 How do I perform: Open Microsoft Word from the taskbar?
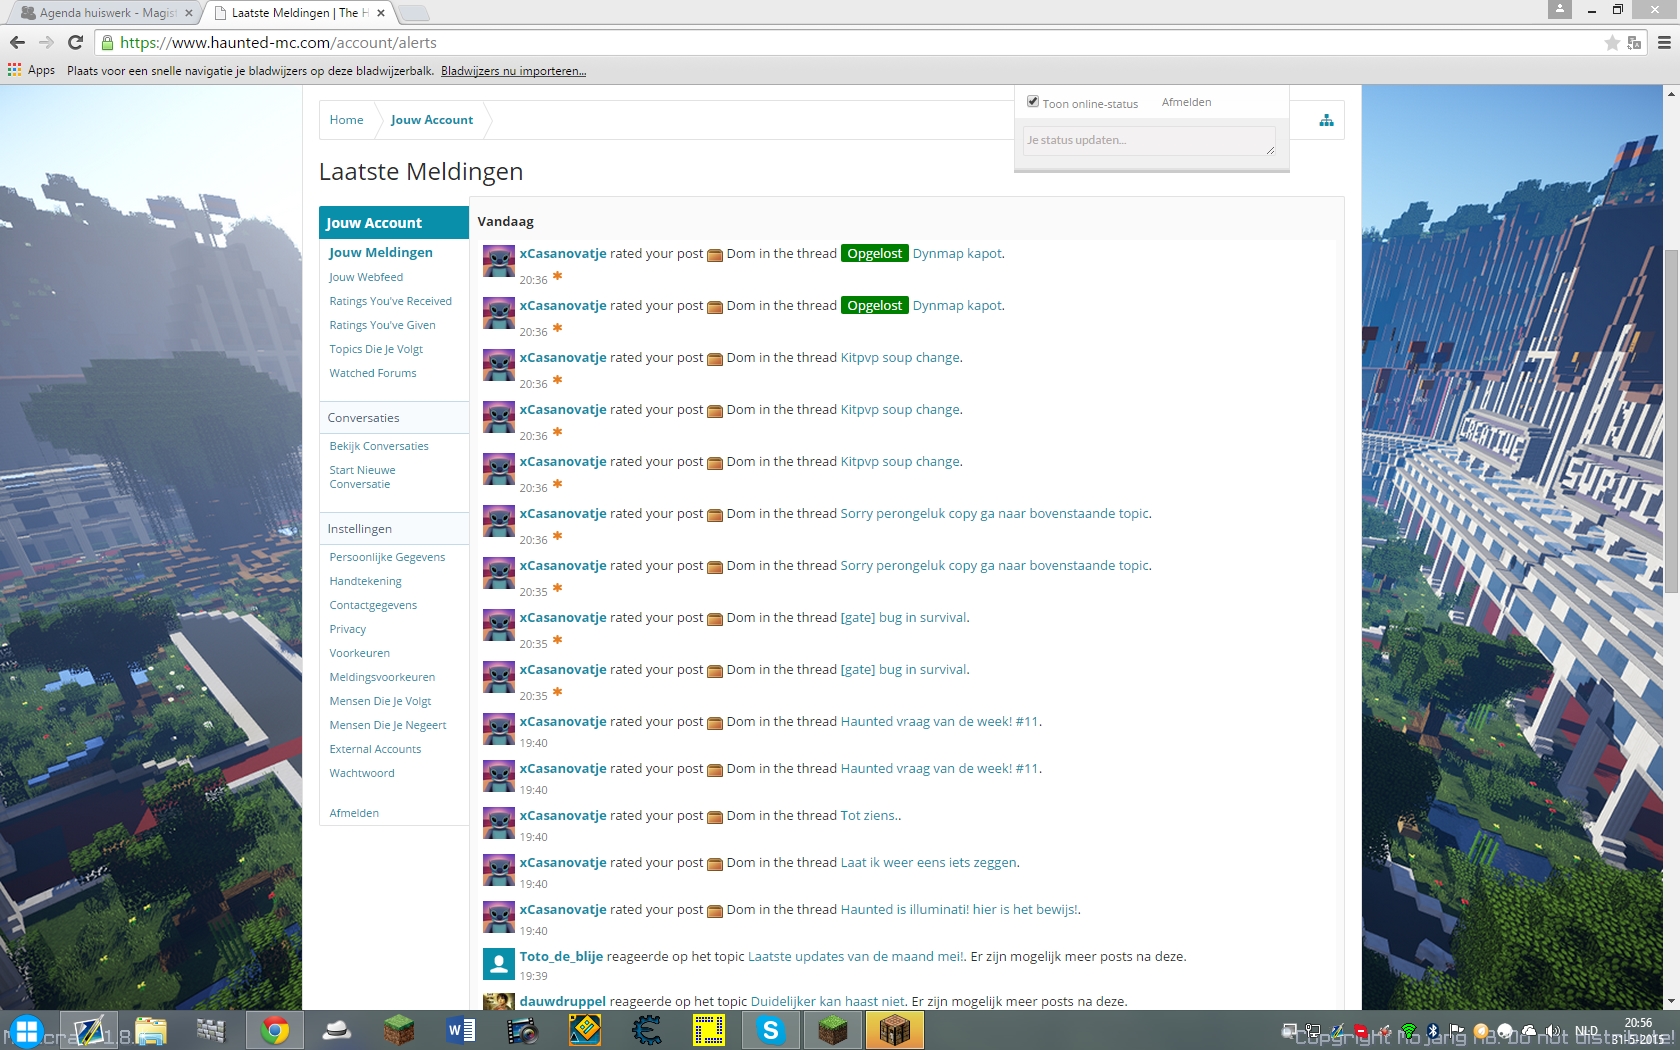460,1031
